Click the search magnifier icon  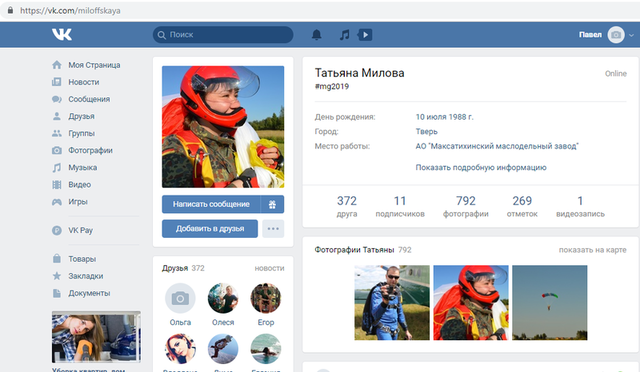pyautogui.click(x=162, y=35)
